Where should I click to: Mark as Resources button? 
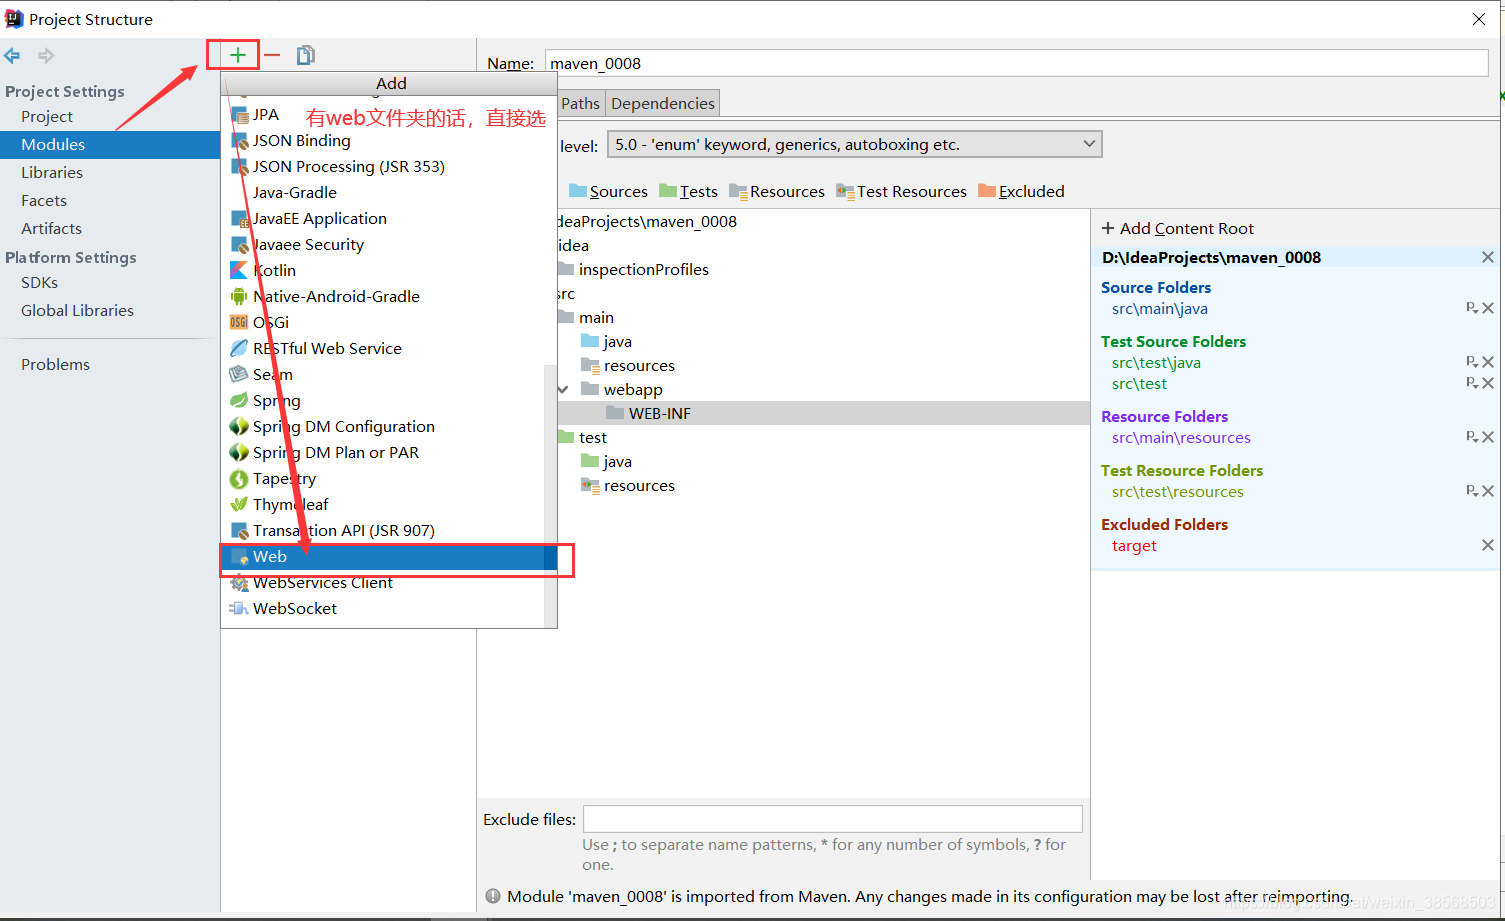coord(777,192)
